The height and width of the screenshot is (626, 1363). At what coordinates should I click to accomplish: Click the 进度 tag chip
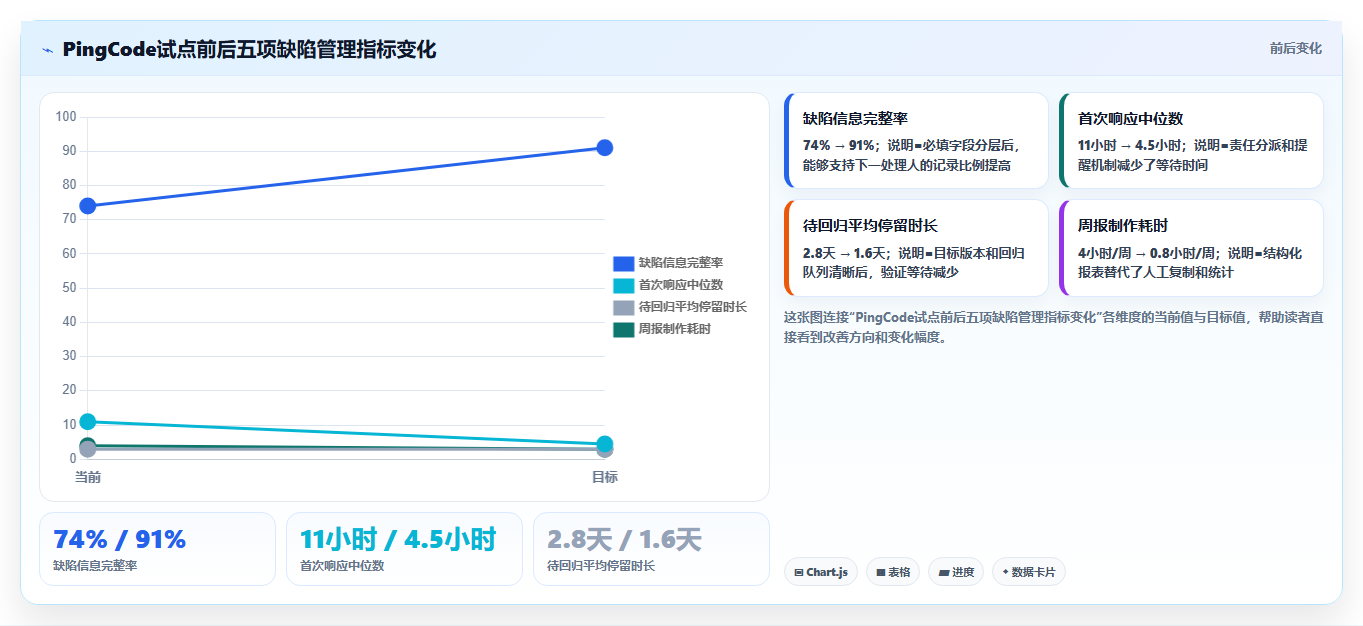(x=956, y=572)
